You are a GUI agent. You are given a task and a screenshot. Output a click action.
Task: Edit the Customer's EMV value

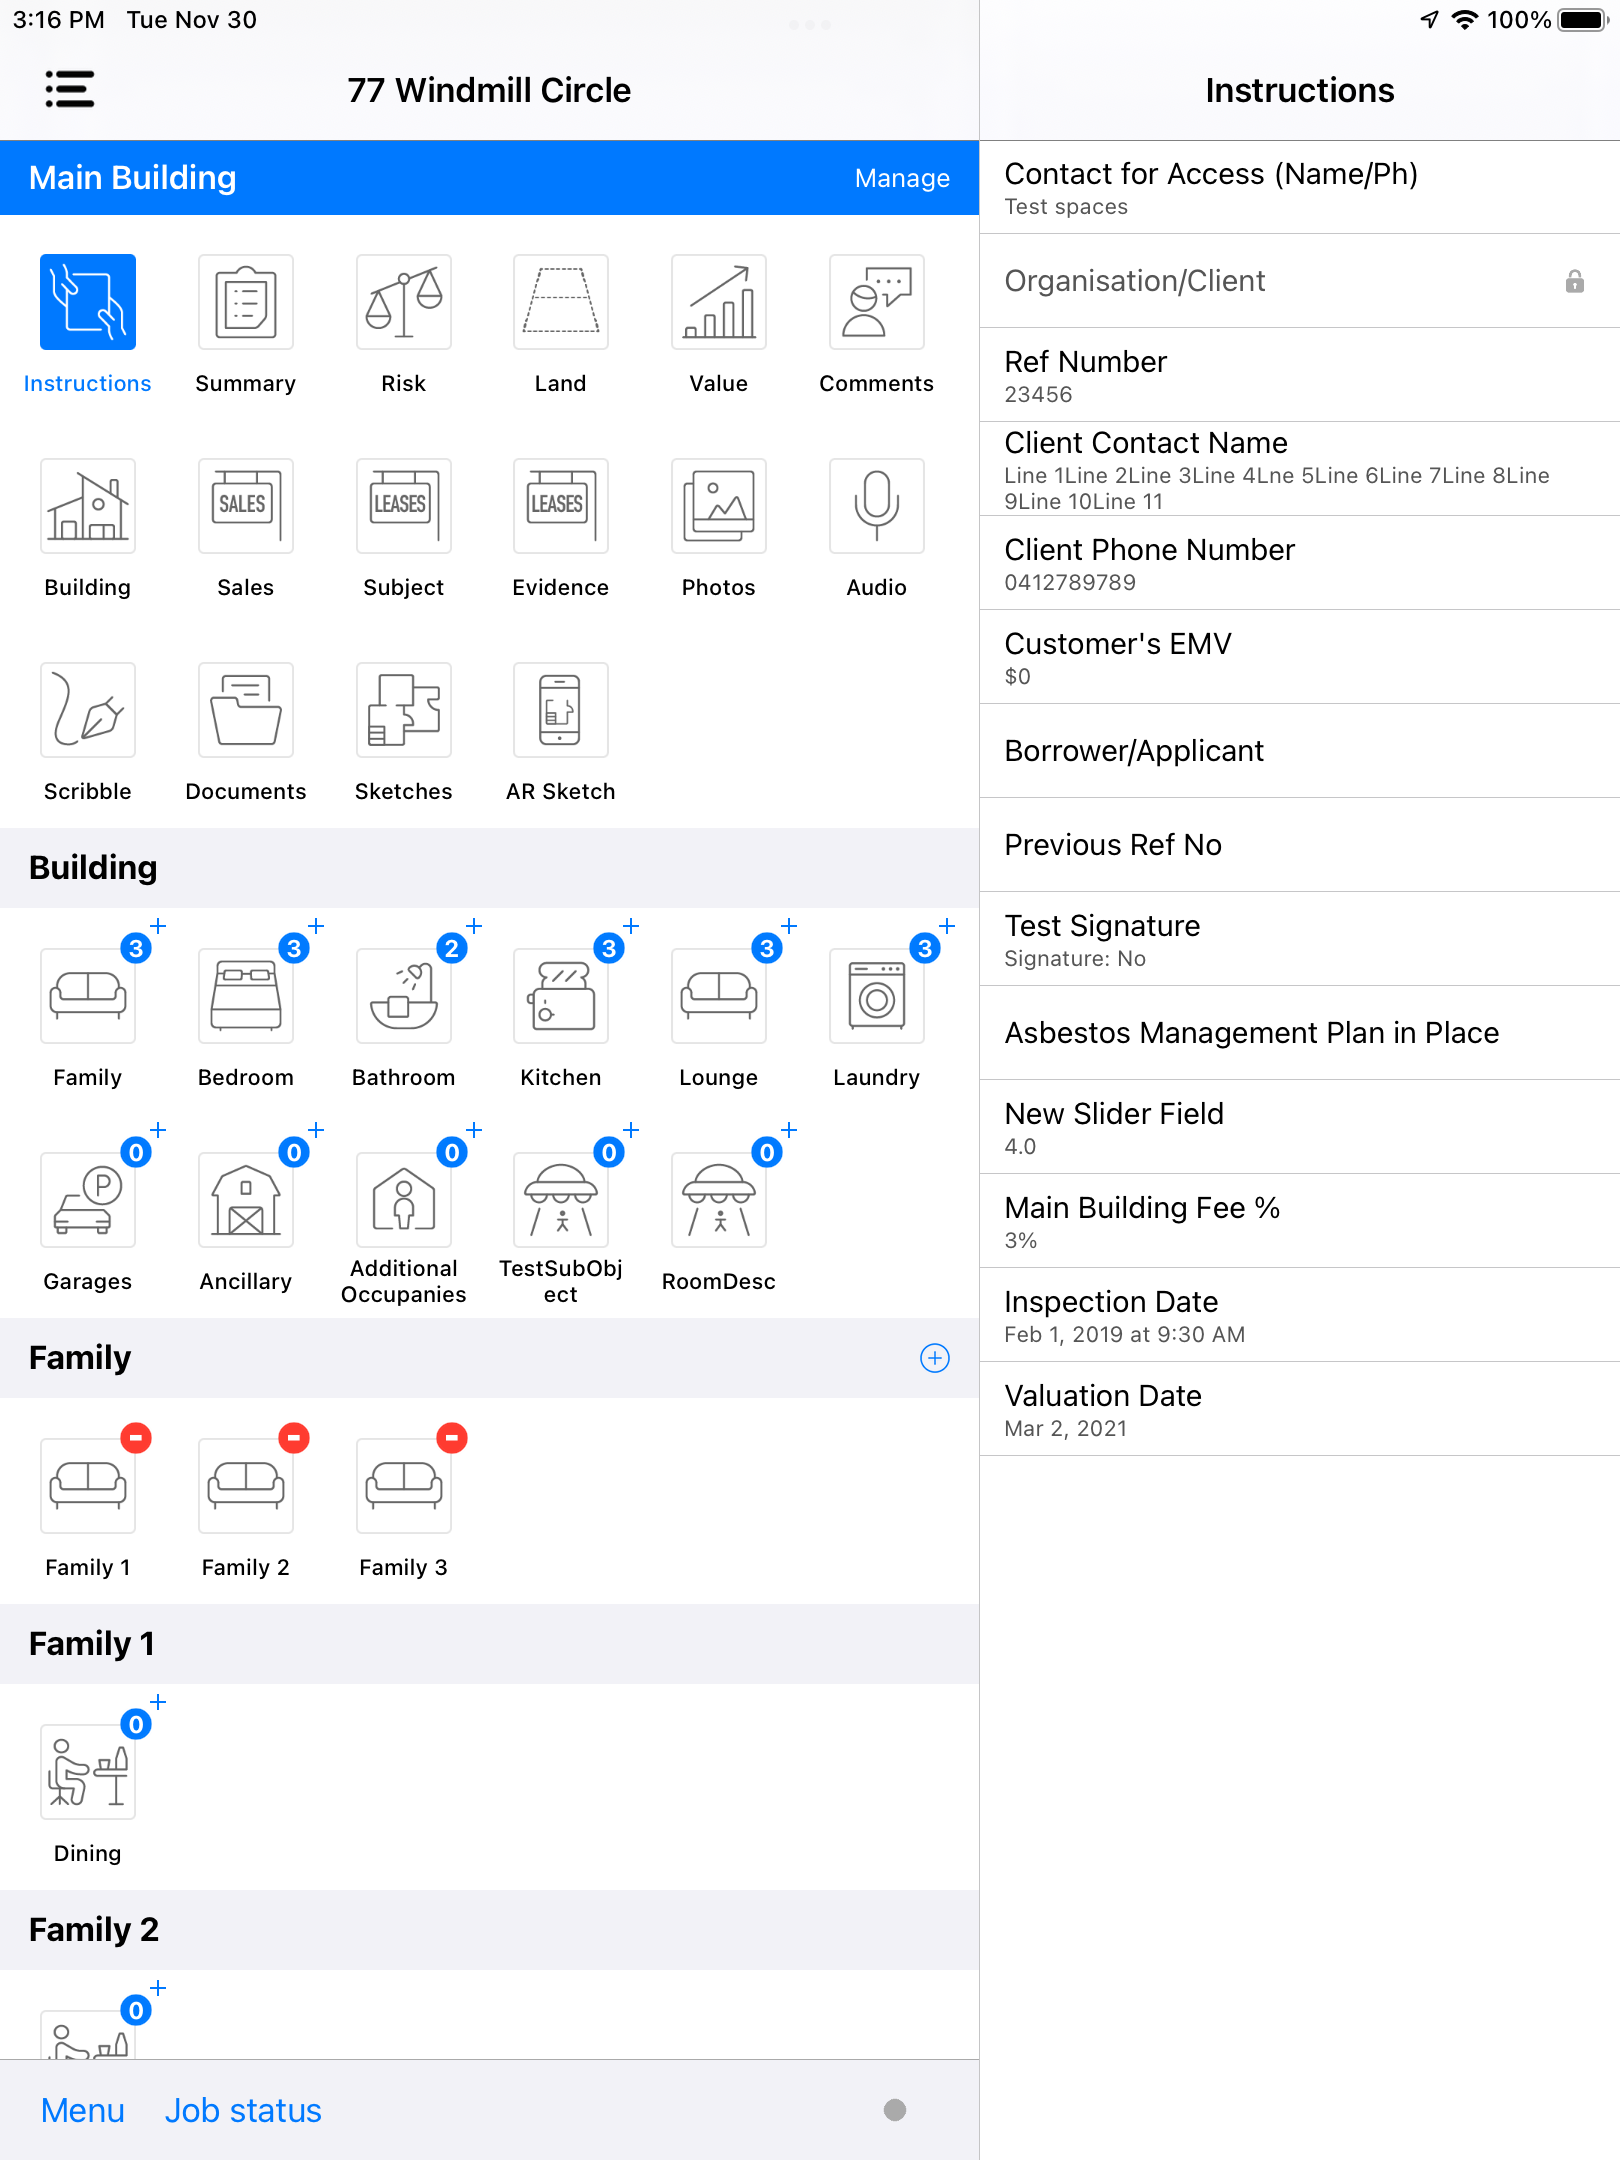point(1300,657)
